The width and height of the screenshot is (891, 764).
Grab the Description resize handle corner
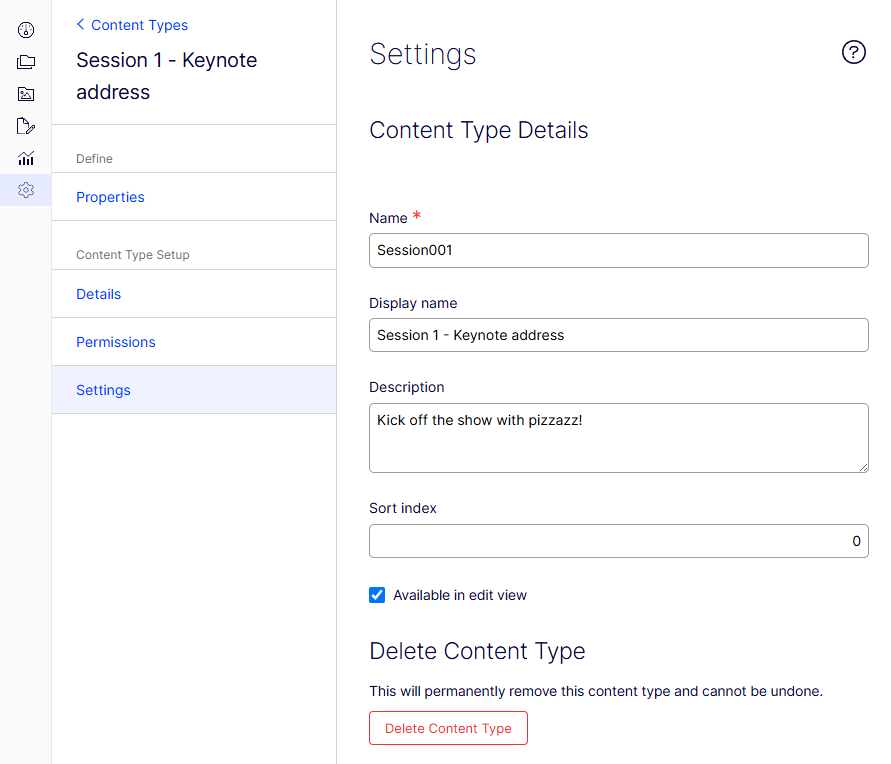pyautogui.click(x=863, y=467)
